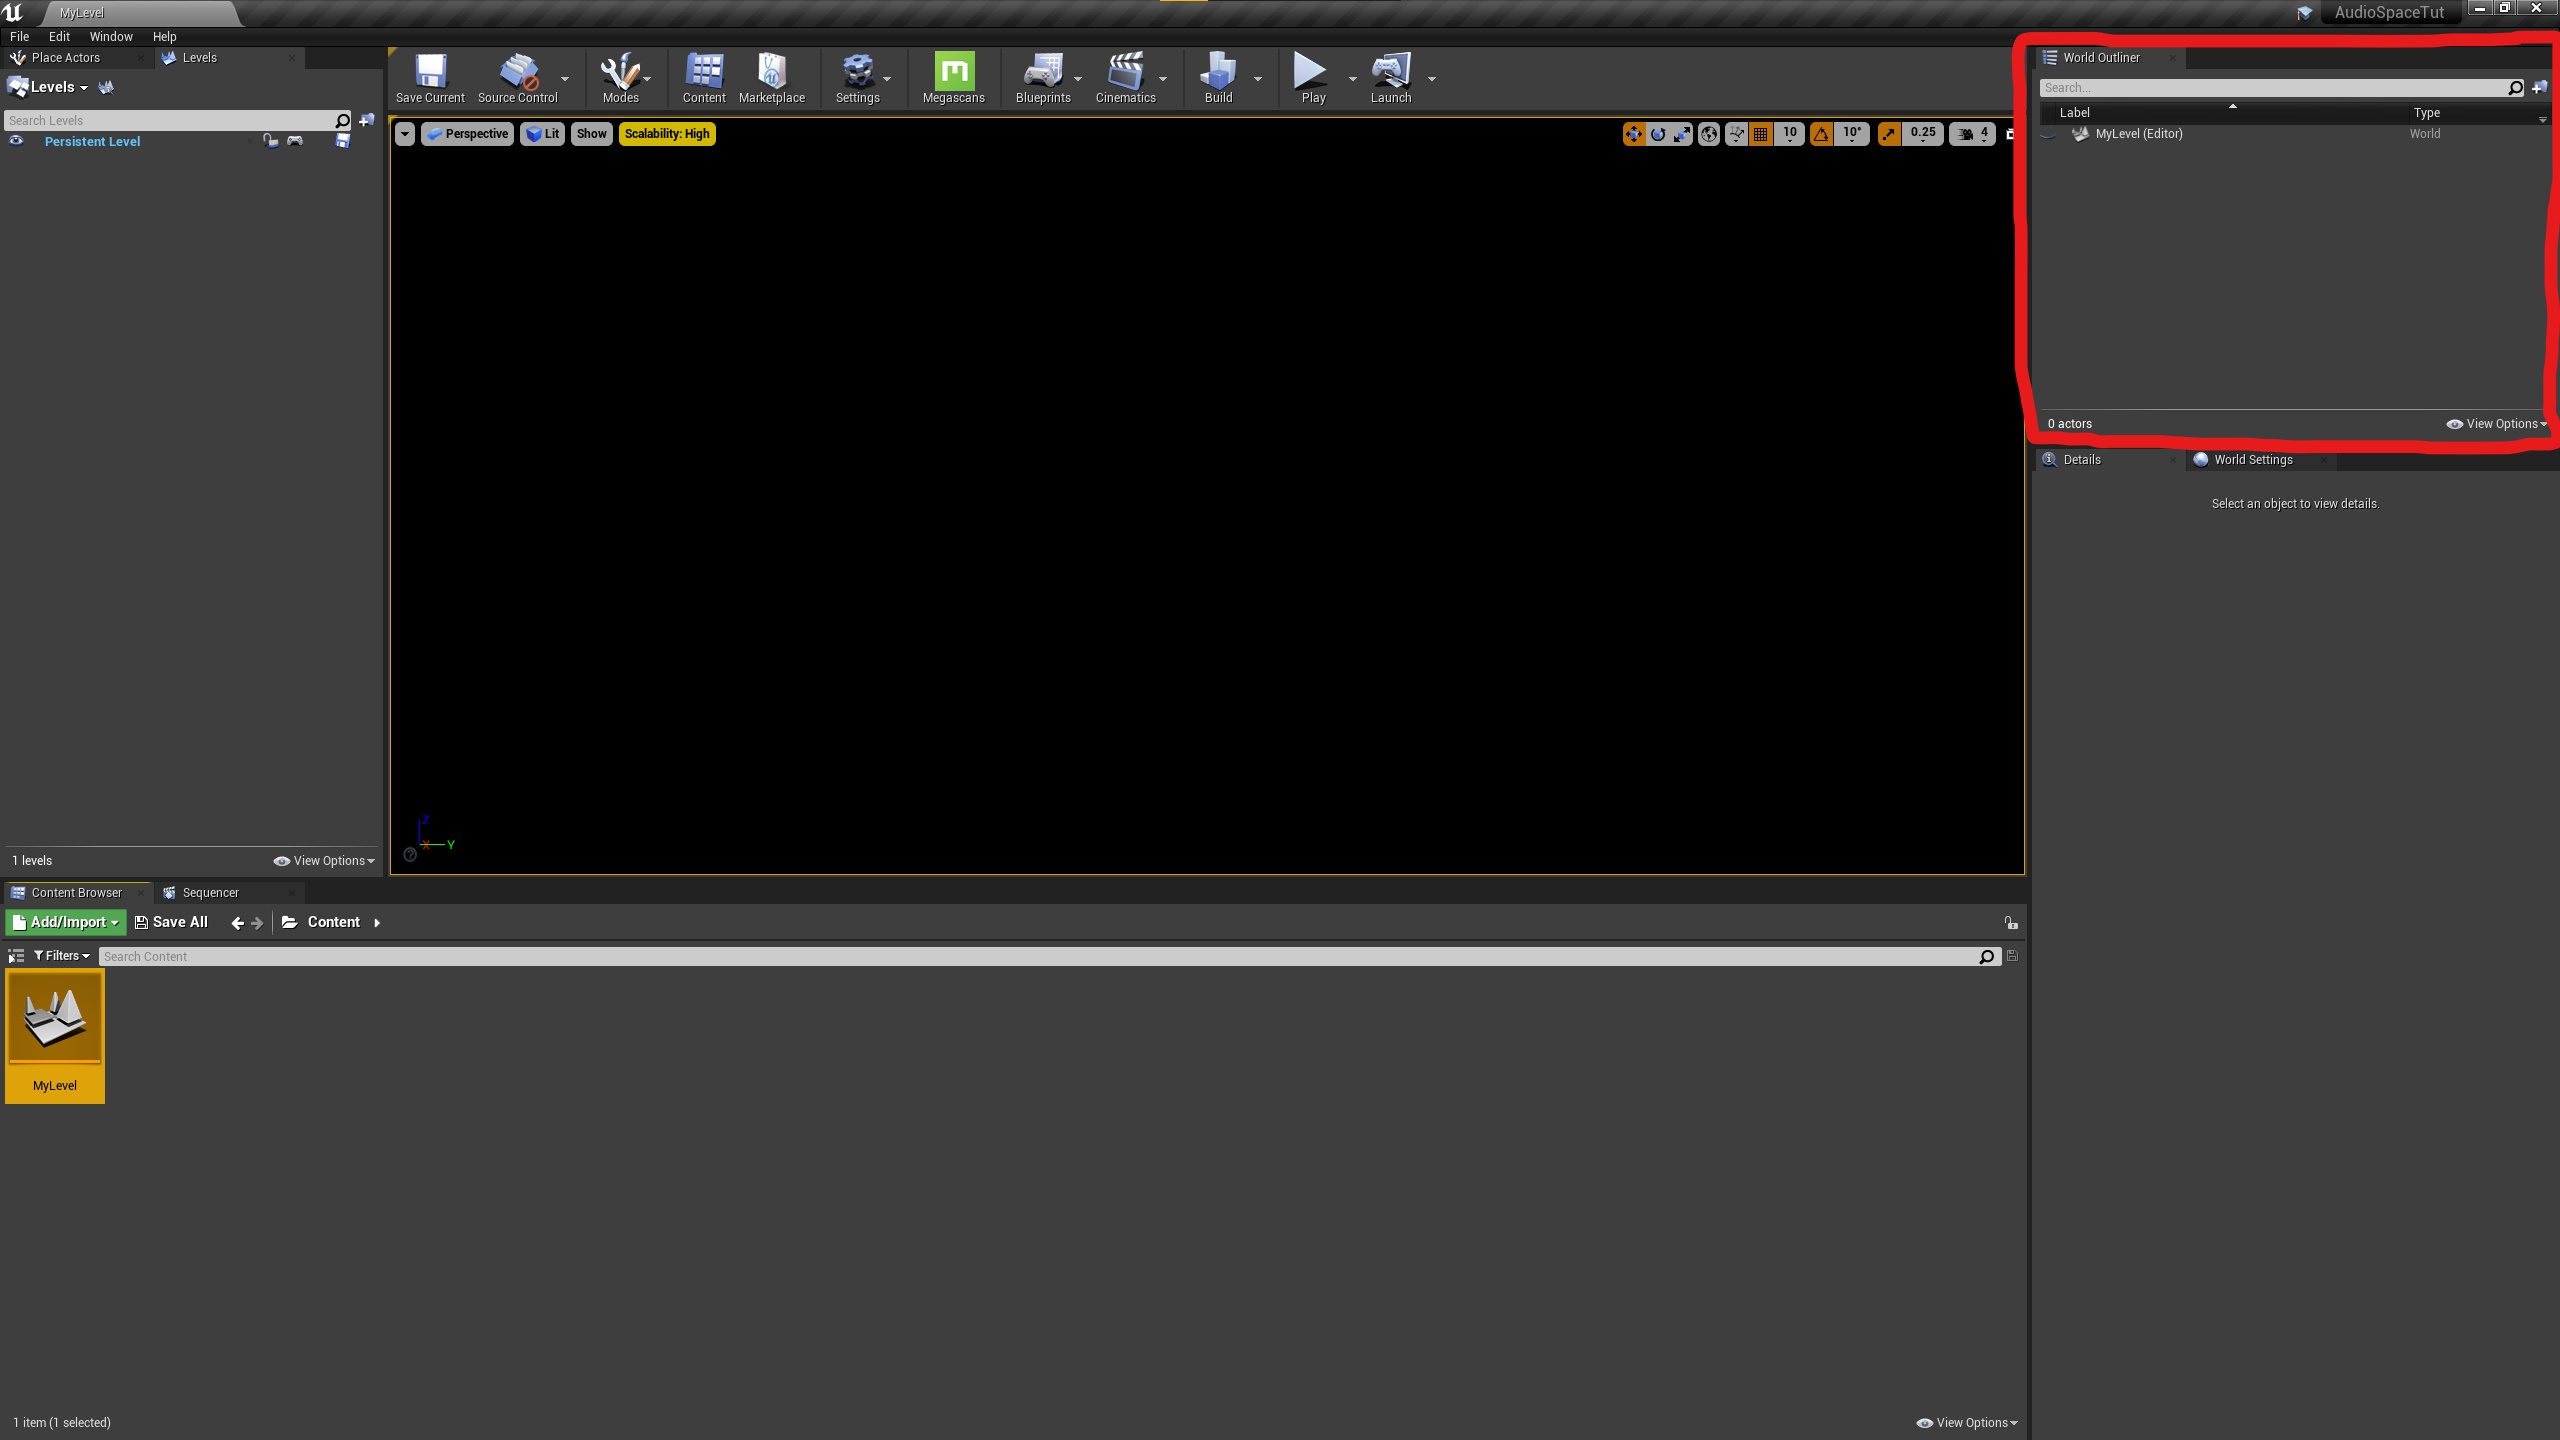Toggle grid snapping in the viewport
Image resolution: width=2560 pixels, height=1440 pixels.
click(1761, 134)
